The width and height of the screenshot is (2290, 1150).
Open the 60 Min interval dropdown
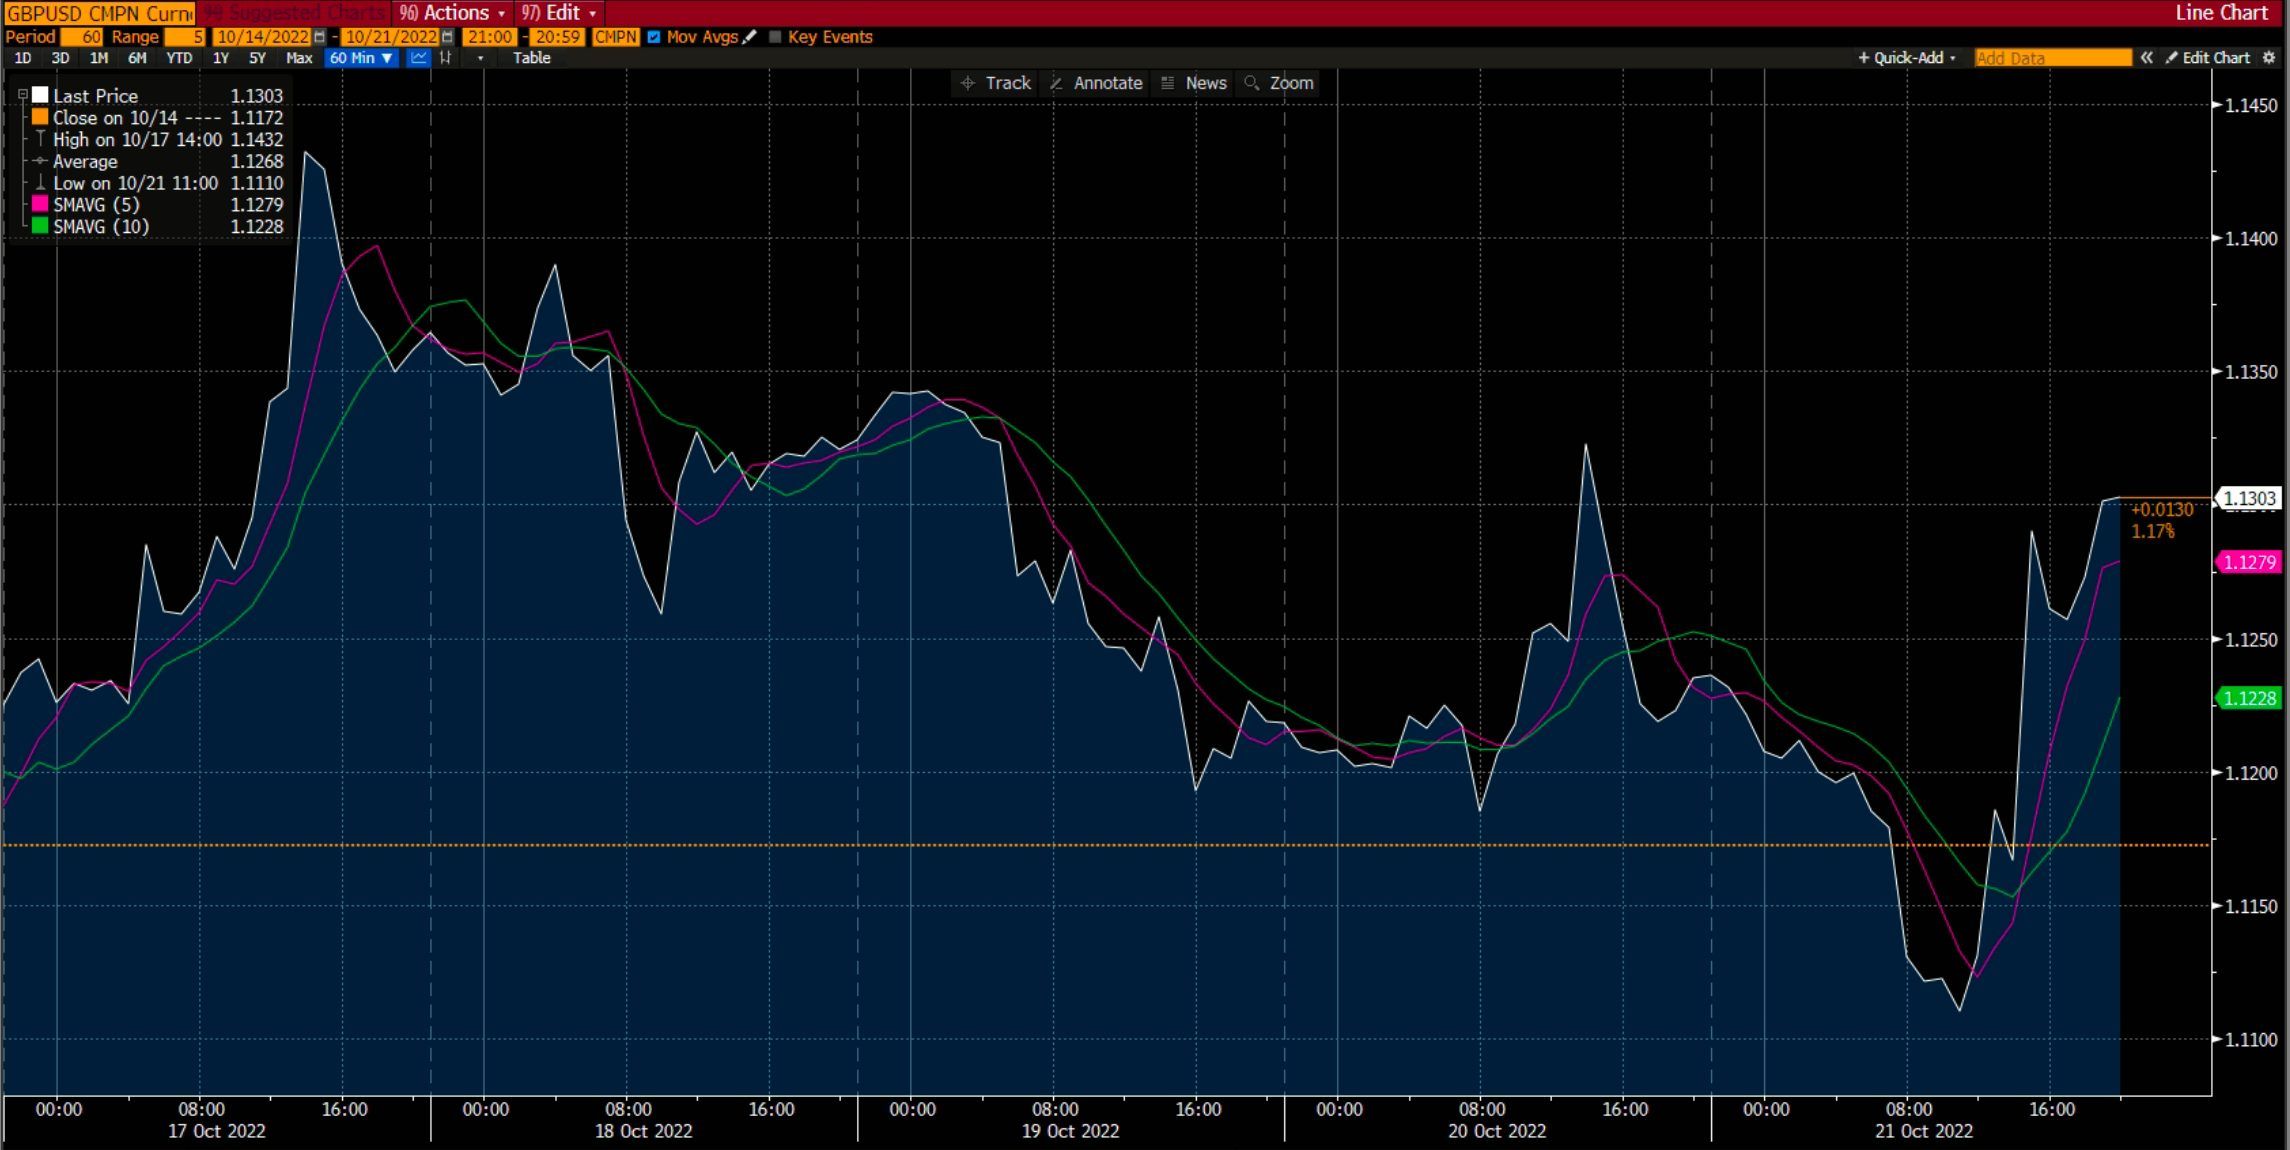click(x=362, y=58)
